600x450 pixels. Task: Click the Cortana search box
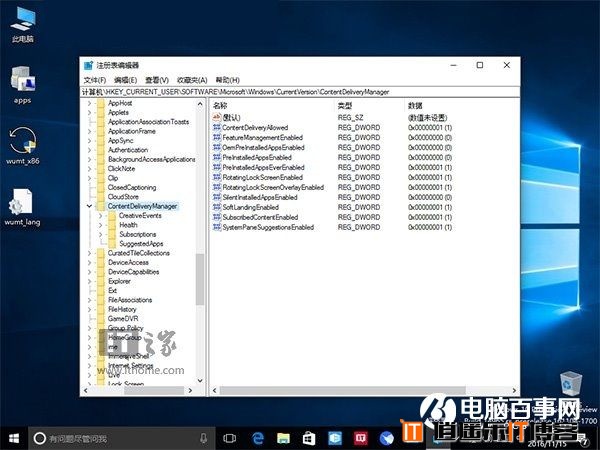(x=122, y=439)
